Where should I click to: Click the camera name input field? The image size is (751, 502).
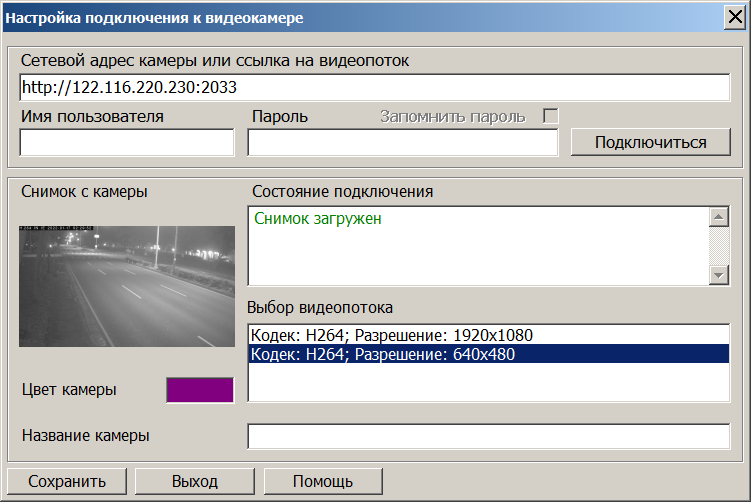489,436
